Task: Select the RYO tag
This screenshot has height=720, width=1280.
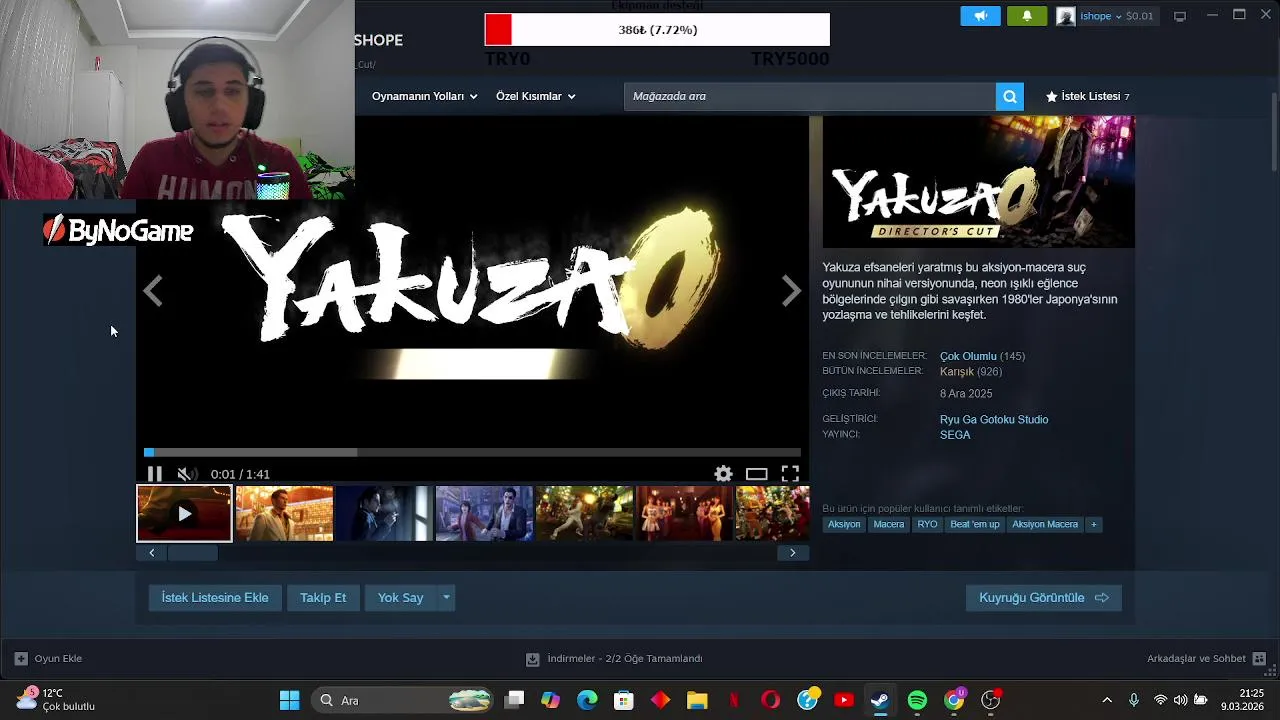Action: click(x=927, y=524)
